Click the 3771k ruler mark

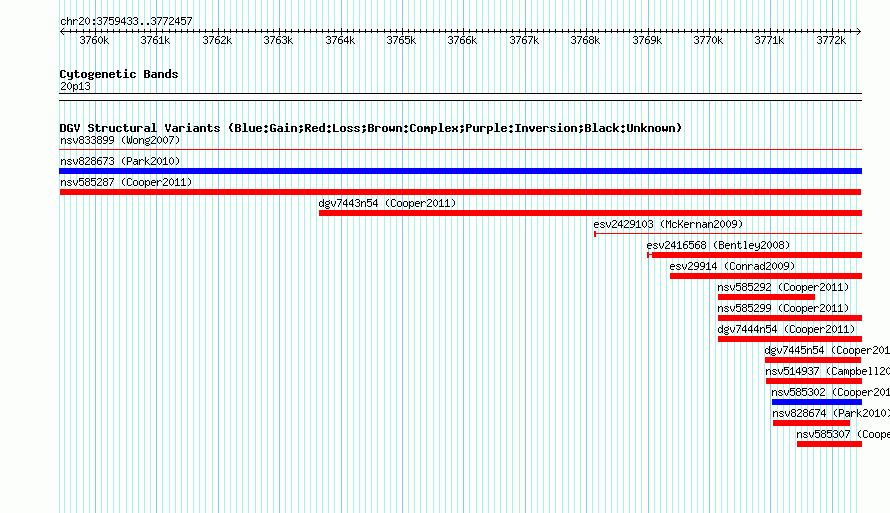[x=769, y=40]
